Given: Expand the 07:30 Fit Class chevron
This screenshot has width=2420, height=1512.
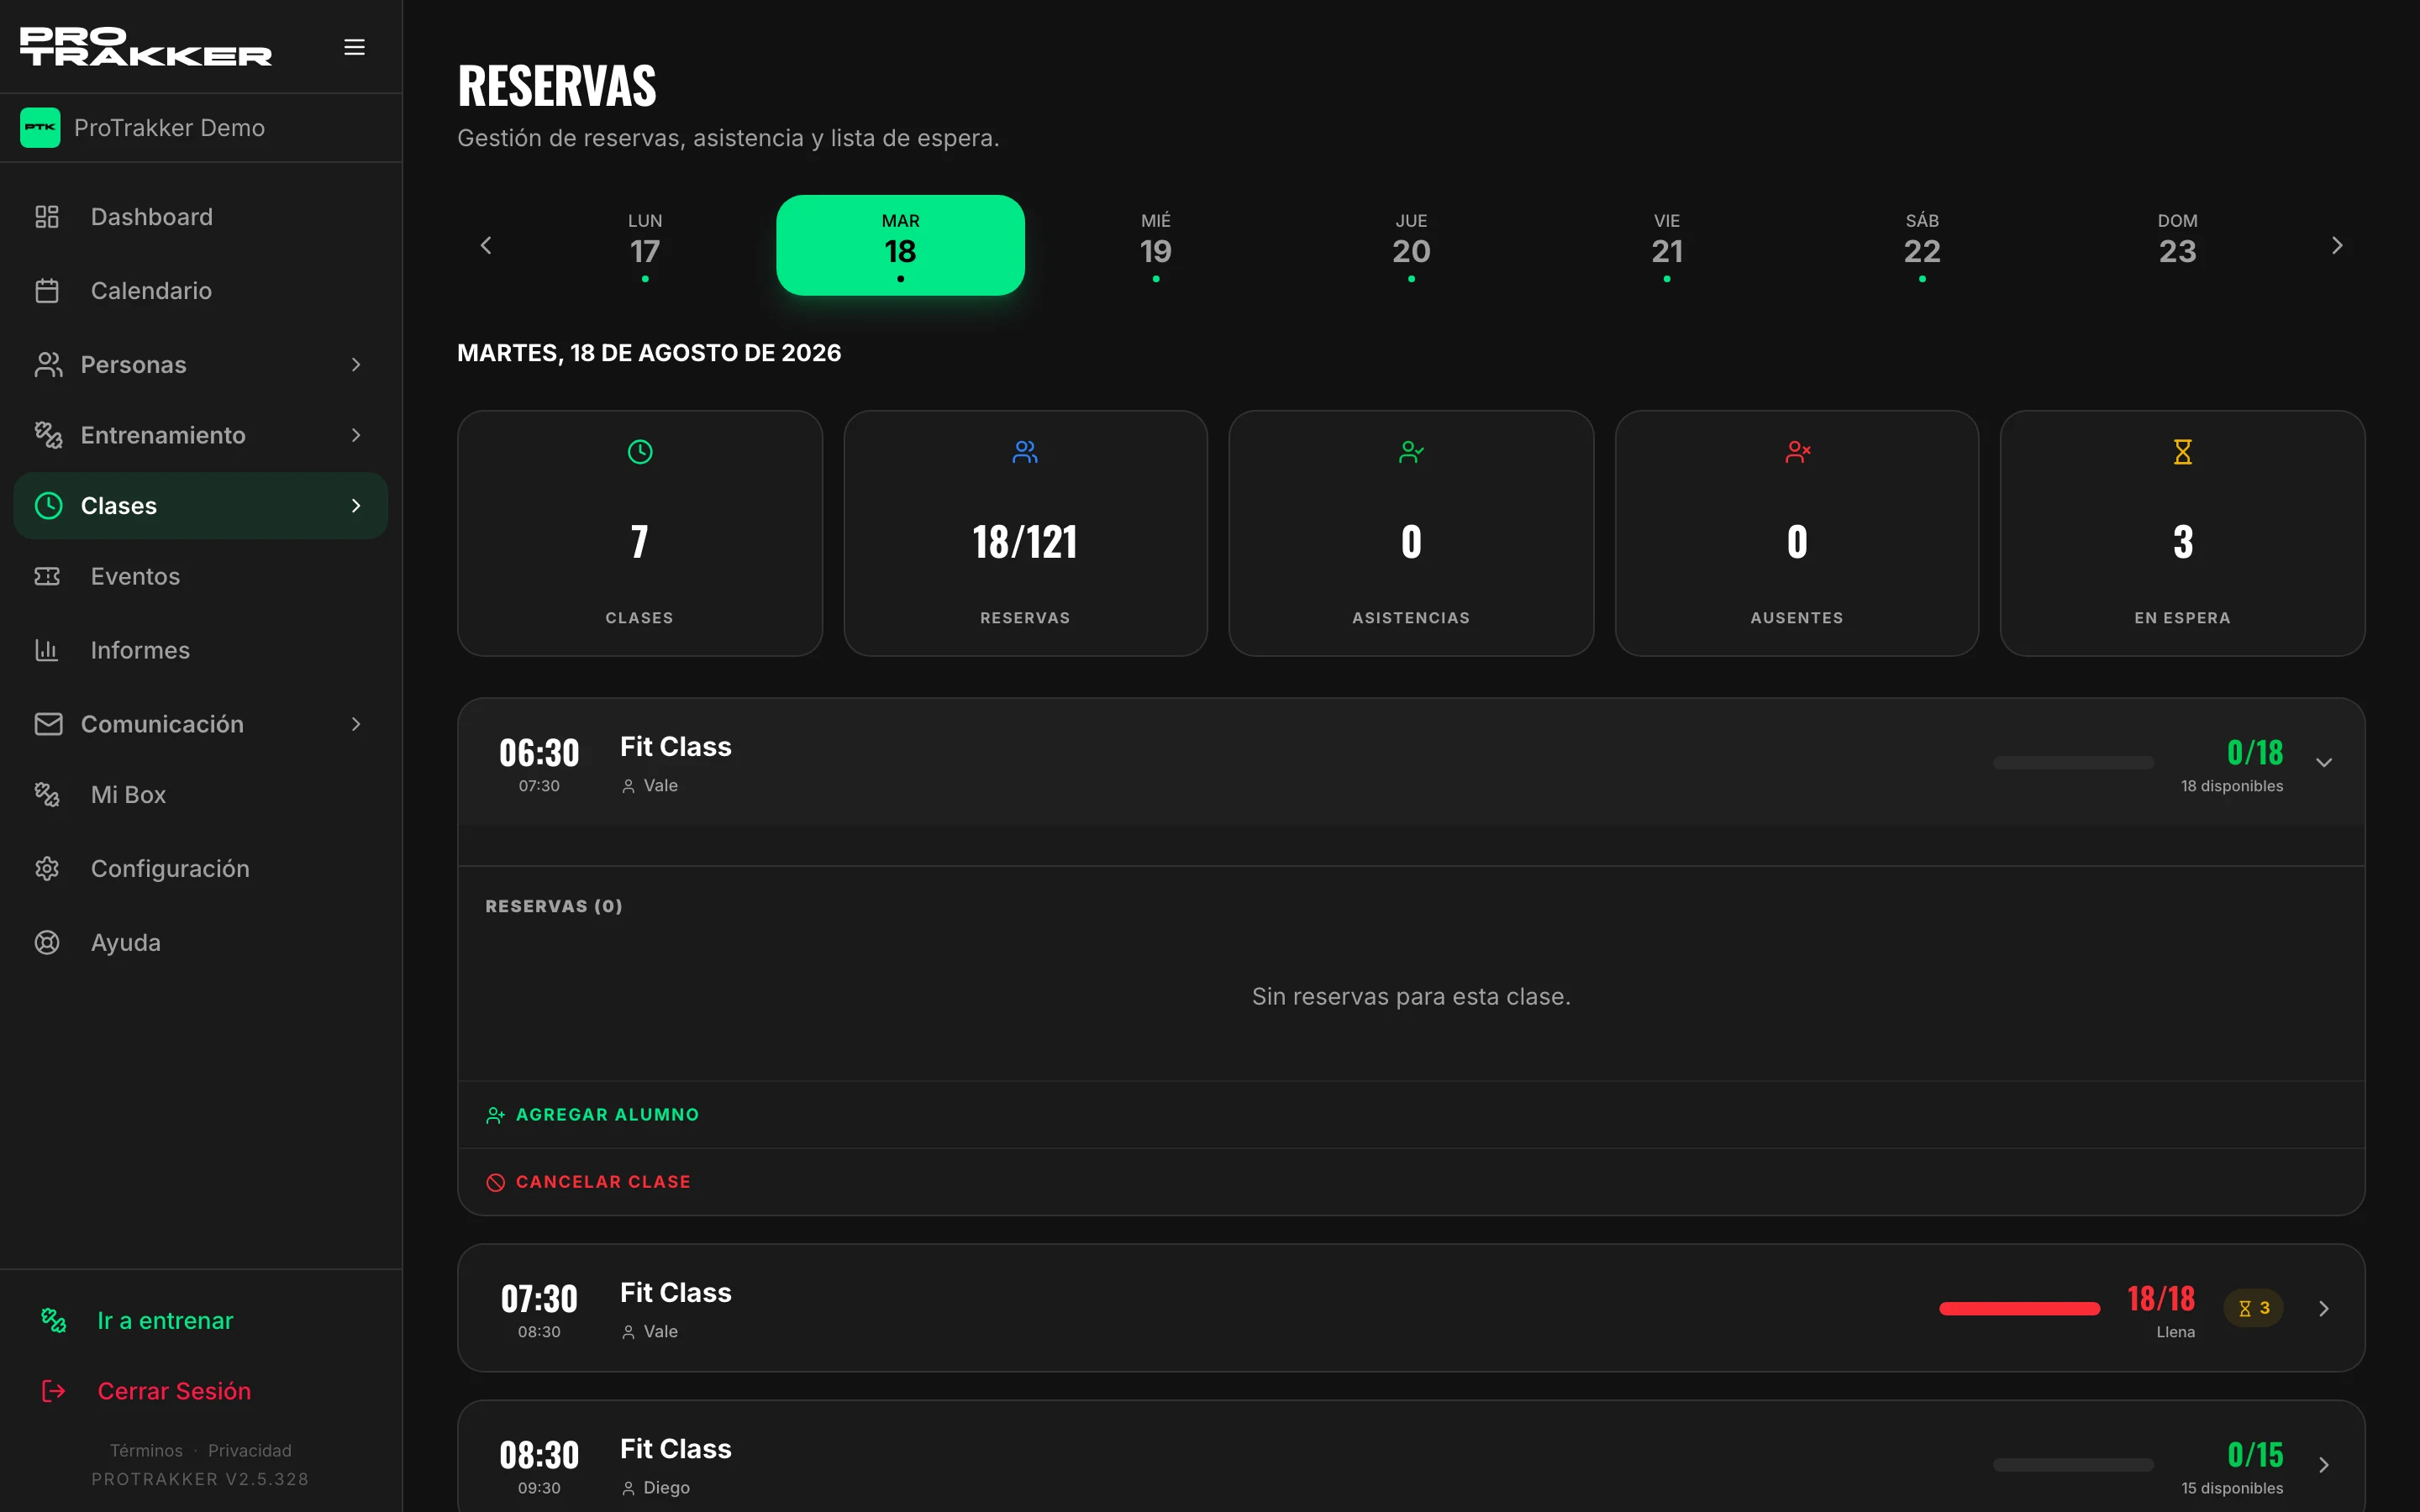Looking at the screenshot, I should coord(2324,1309).
